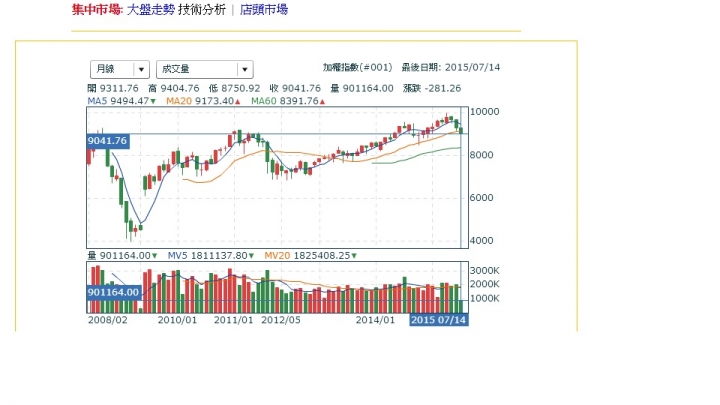Click the MA20 red up arrow indicator
The width and height of the screenshot is (720, 405).
pos(237,101)
